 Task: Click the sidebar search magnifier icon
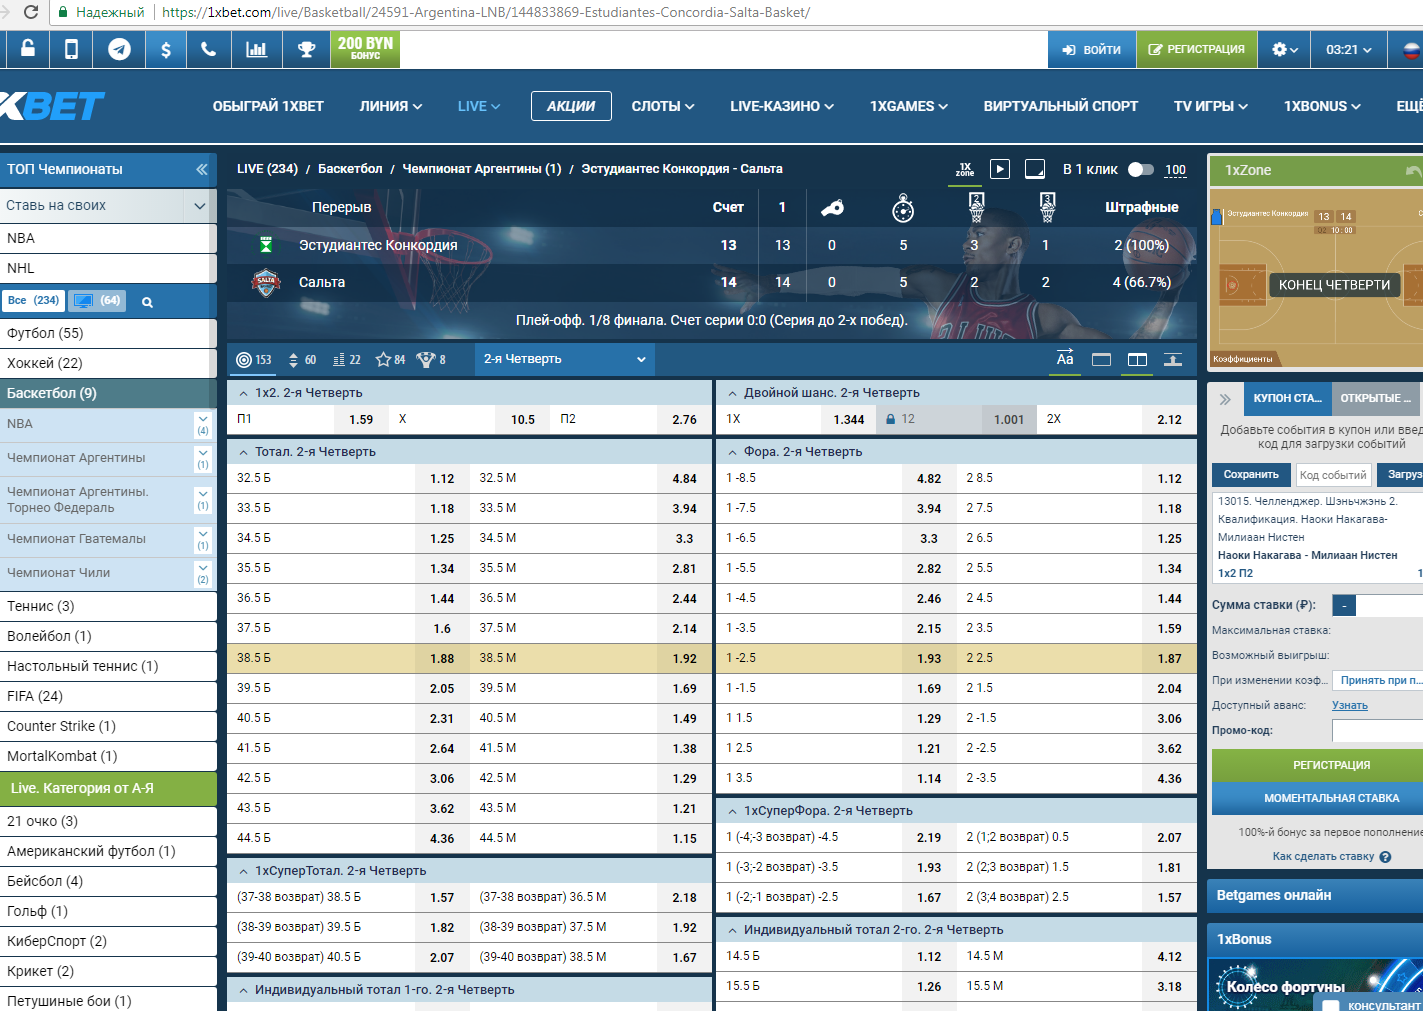[x=147, y=302]
